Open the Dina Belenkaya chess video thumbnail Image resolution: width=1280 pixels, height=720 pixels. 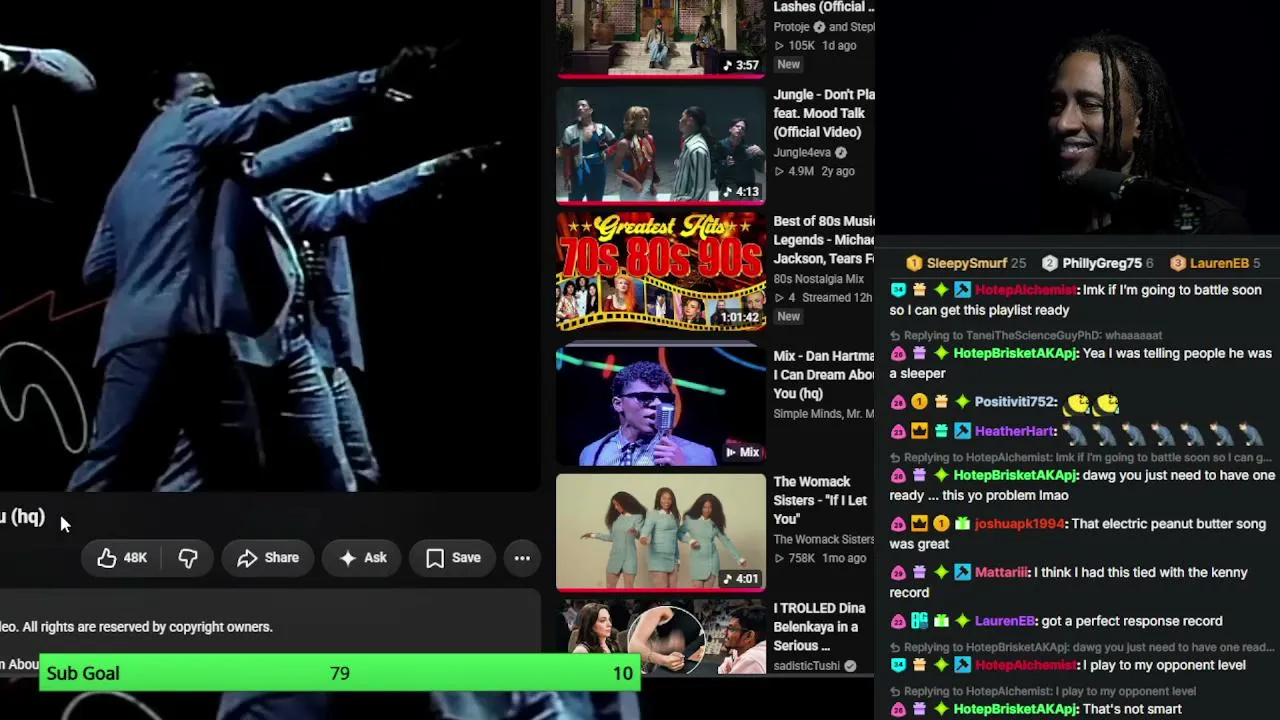point(661,637)
